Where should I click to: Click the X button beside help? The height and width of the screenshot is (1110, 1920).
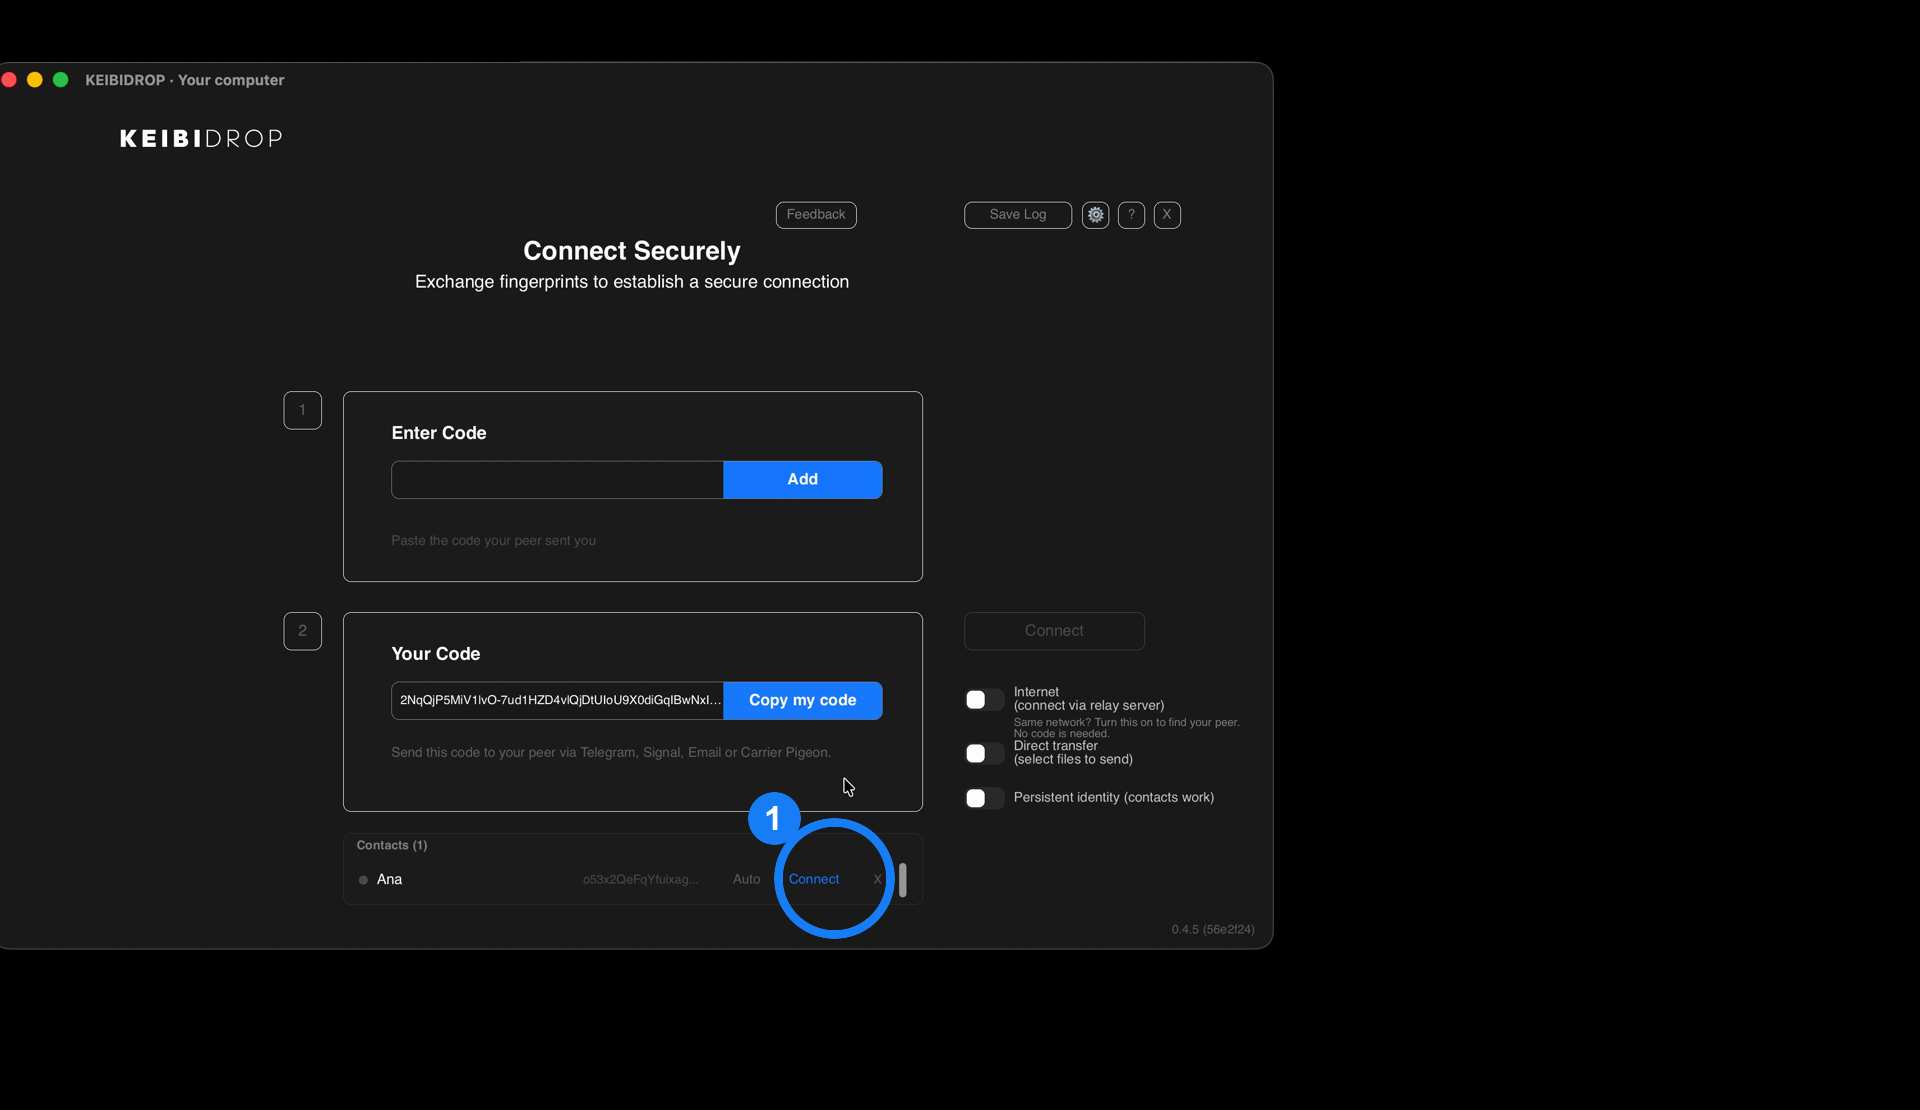1167,215
